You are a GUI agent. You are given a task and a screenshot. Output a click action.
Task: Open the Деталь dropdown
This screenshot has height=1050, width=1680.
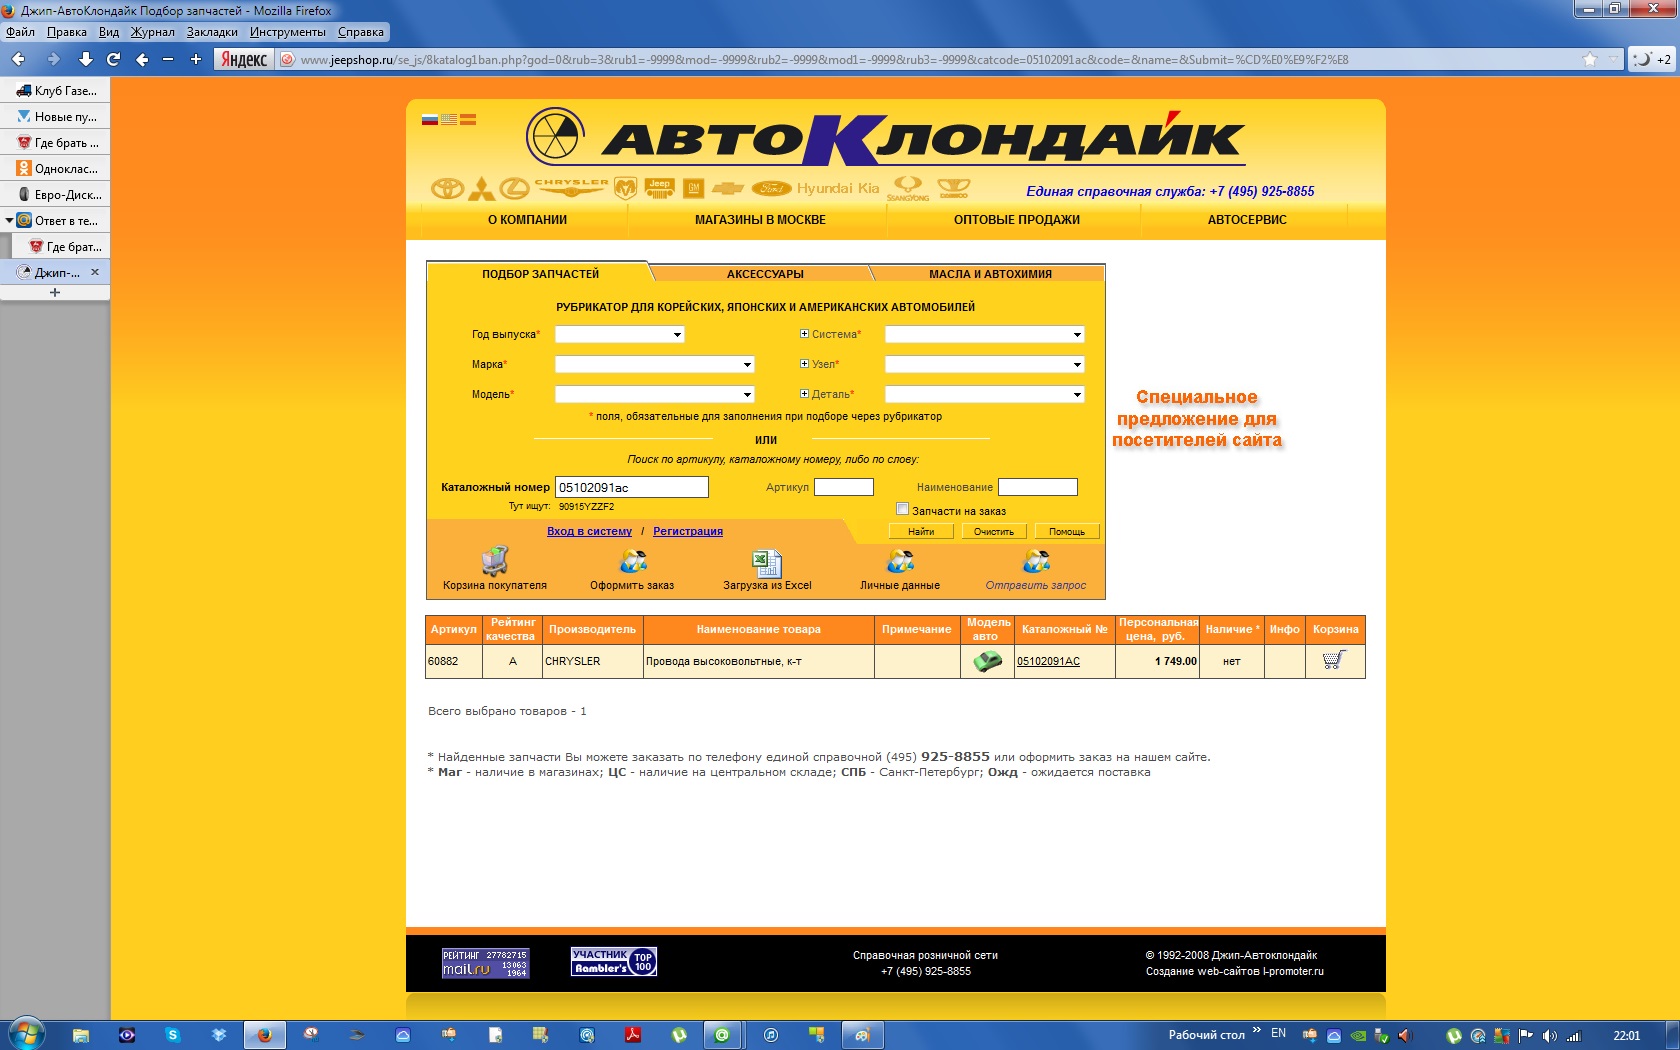click(985, 395)
